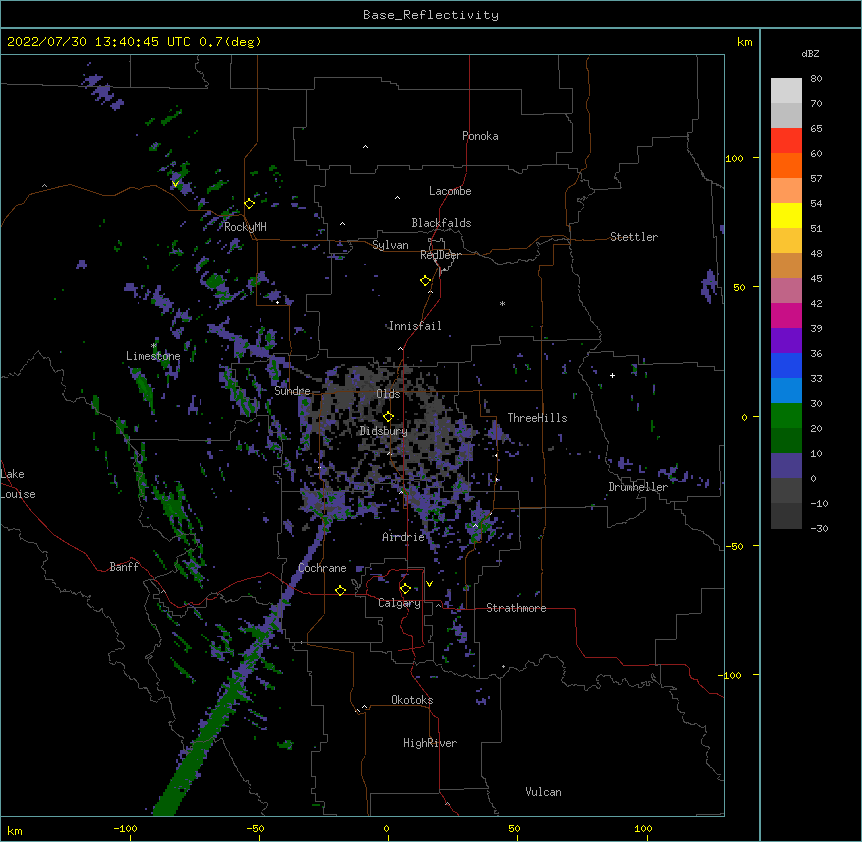Click the Strathmore label
Screen dimensions: 862x842
tap(516, 608)
